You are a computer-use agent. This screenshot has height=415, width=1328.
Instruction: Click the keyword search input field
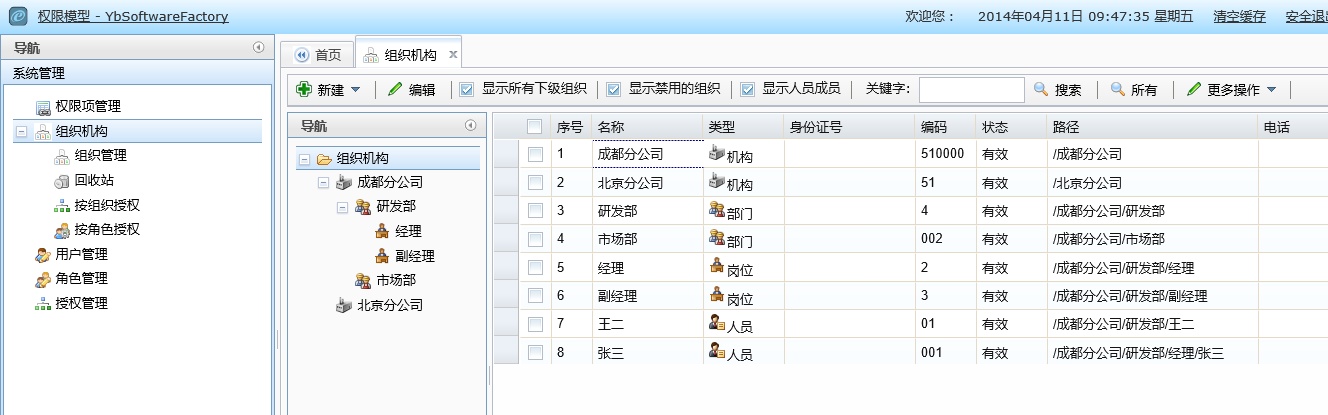[971, 90]
